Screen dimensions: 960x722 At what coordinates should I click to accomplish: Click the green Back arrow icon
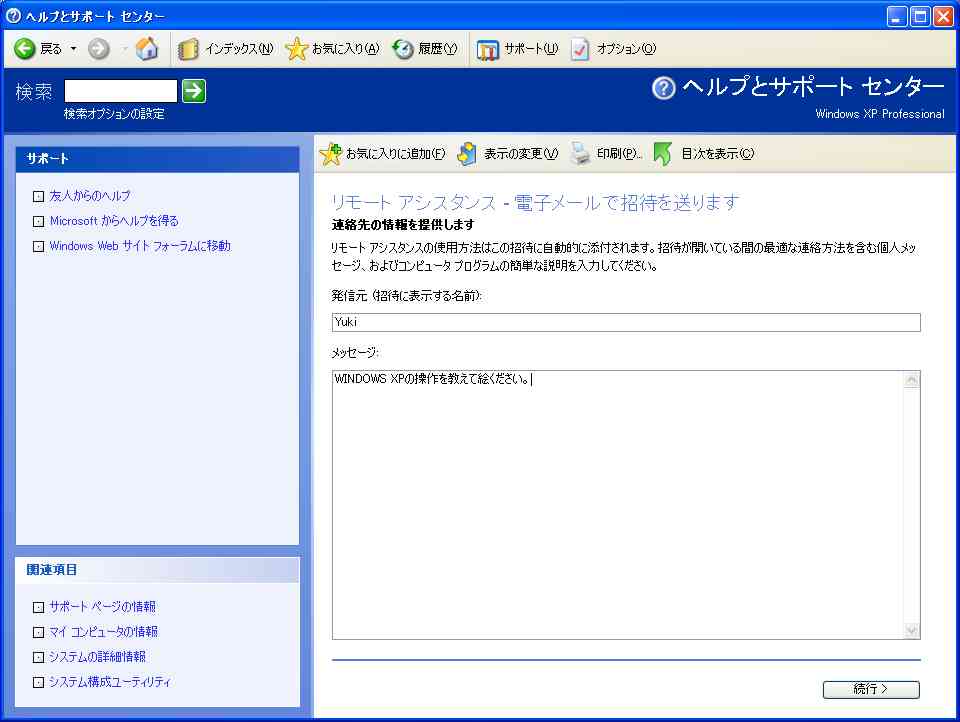24,48
